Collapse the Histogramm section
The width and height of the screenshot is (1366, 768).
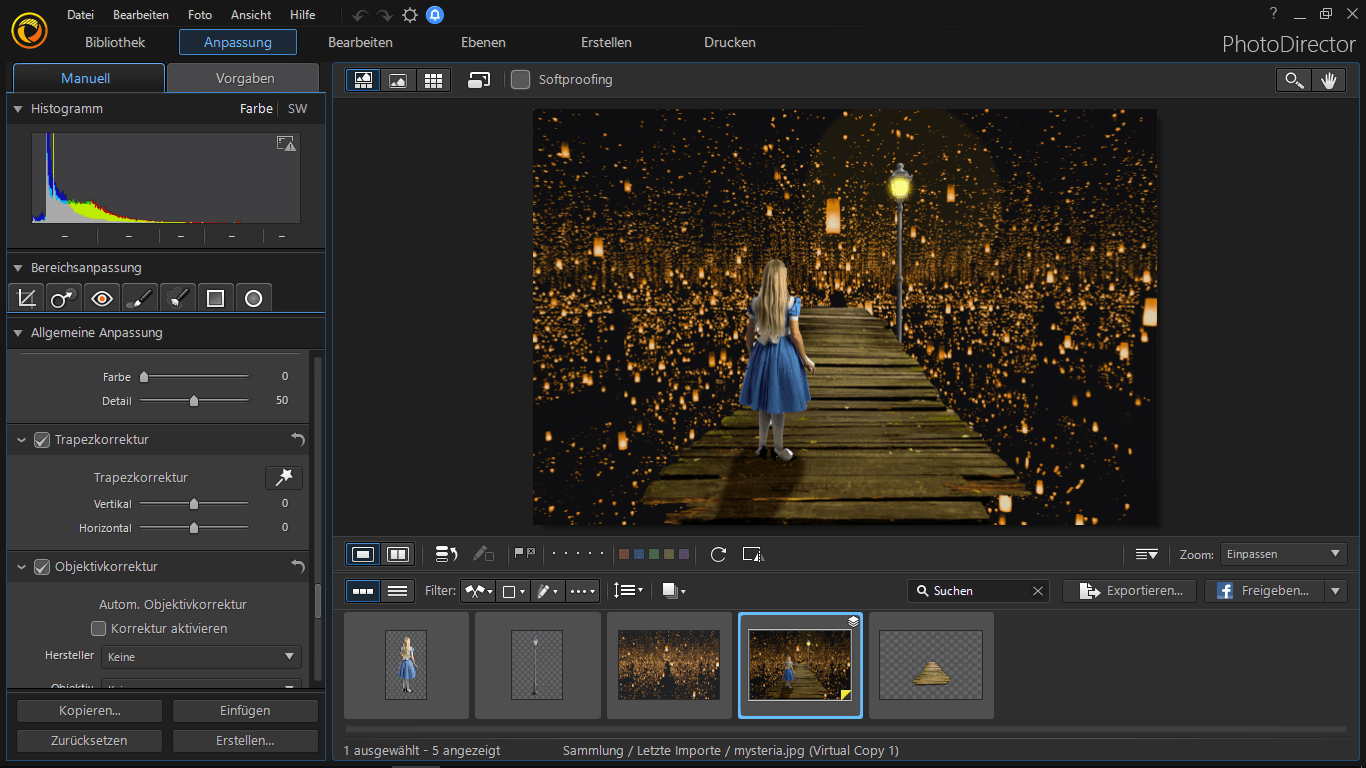[18, 109]
